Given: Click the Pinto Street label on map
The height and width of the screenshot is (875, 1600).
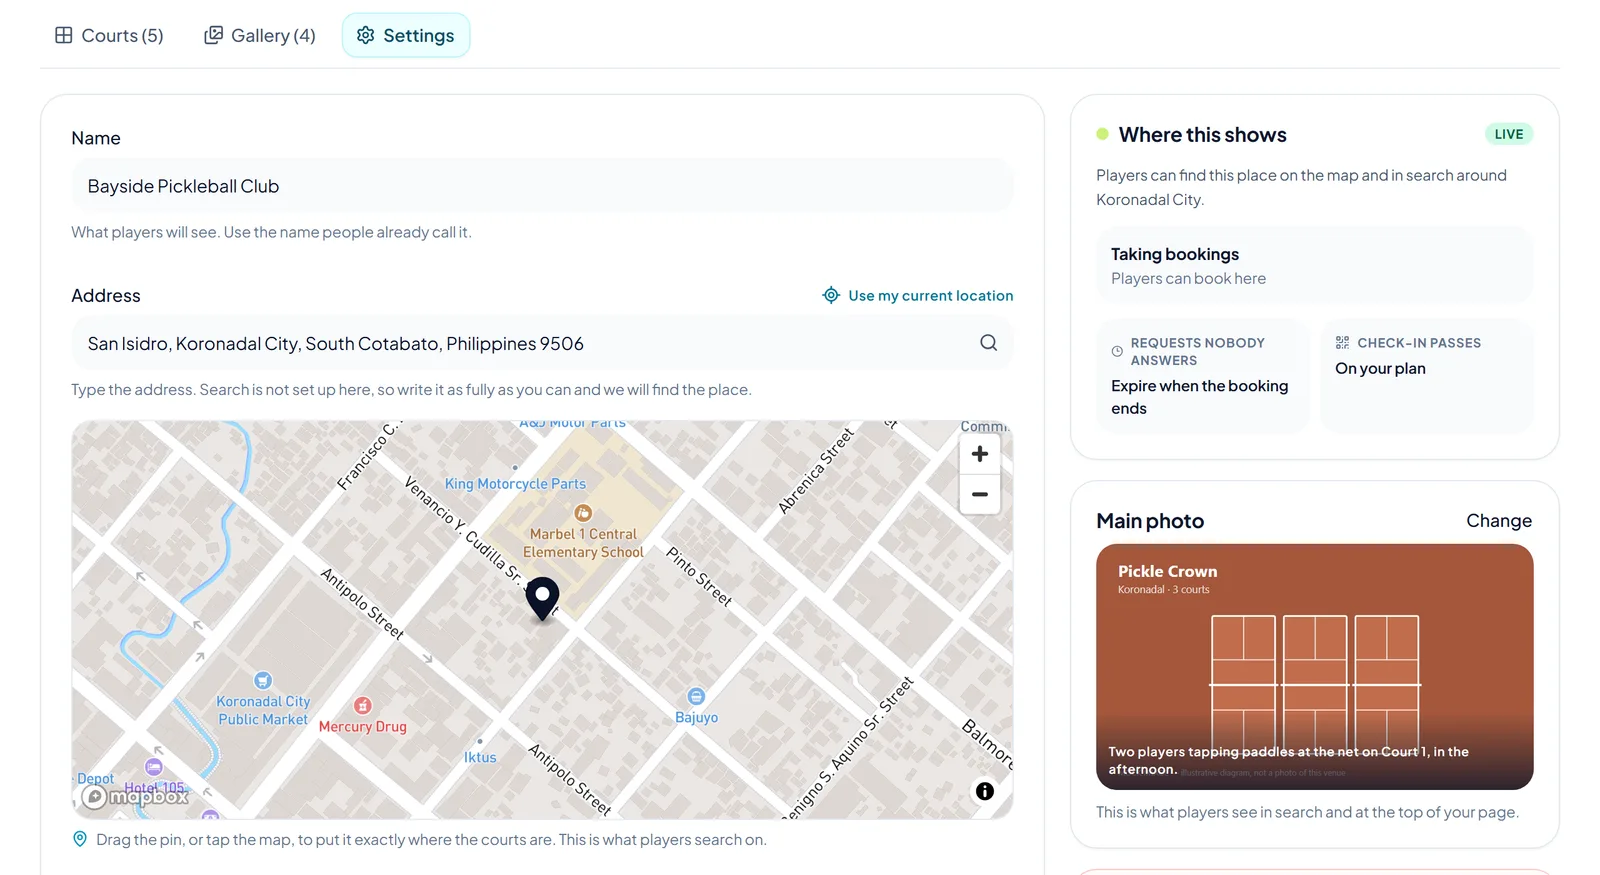Looking at the screenshot, I should [699, 576].
